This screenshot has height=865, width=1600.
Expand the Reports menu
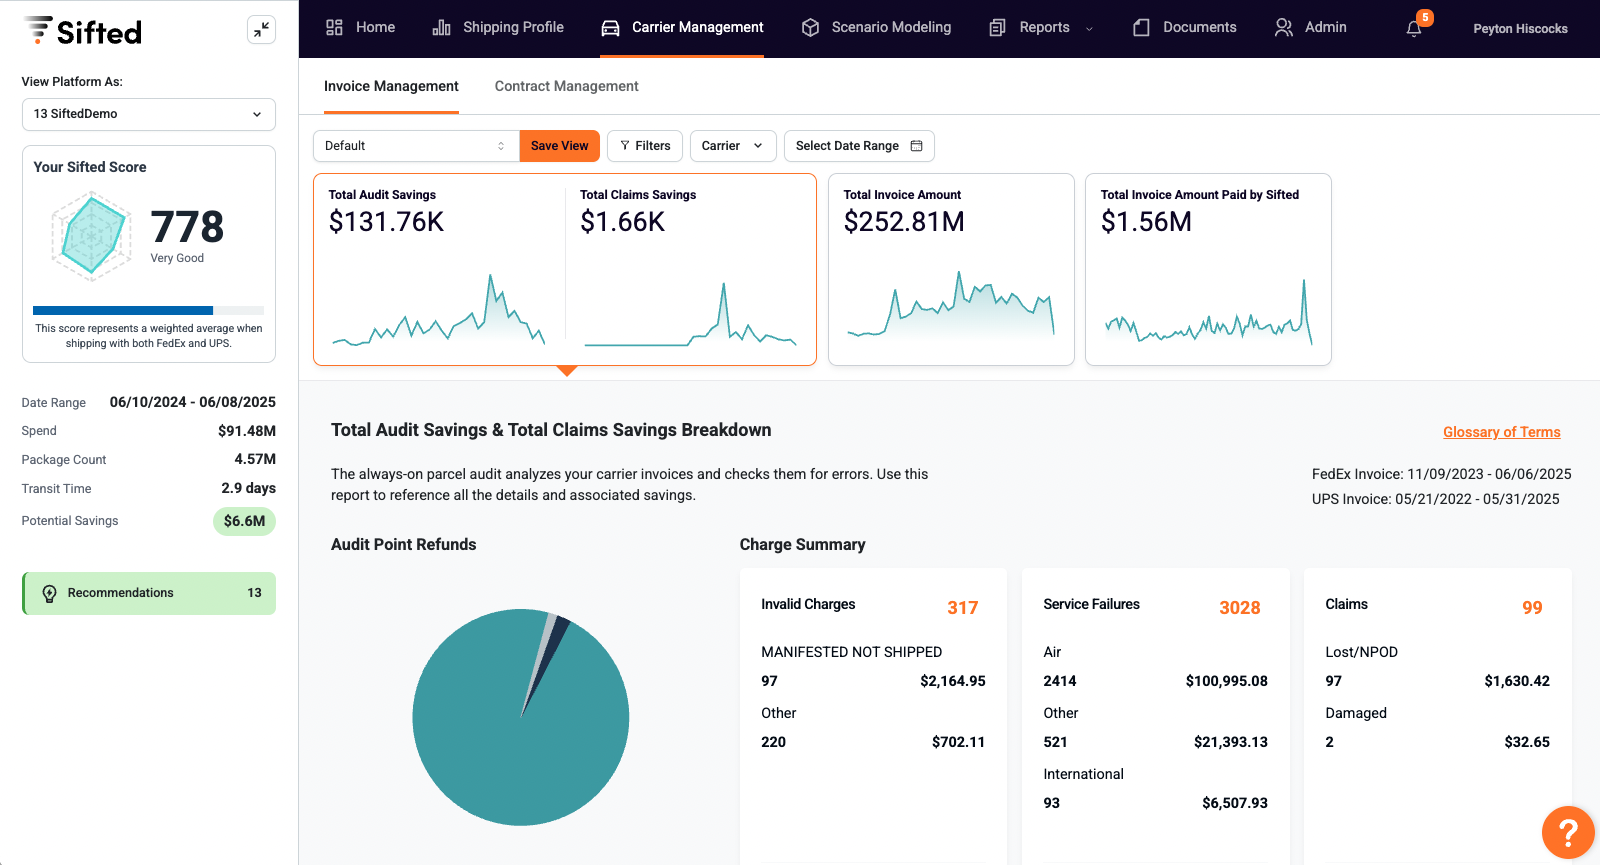[x=1042, y=28]
